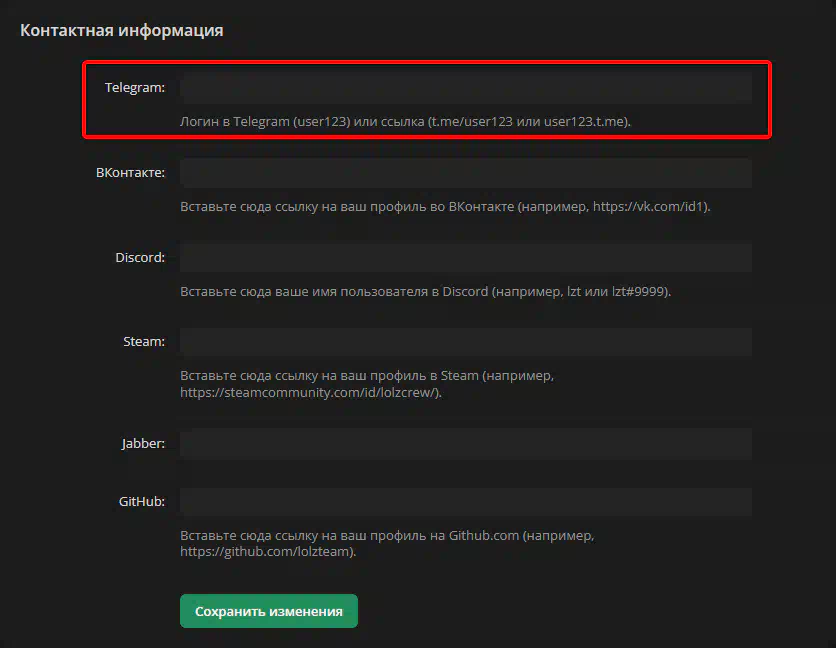
Task: Click the Jabber input field
Action: coord(465,444)
